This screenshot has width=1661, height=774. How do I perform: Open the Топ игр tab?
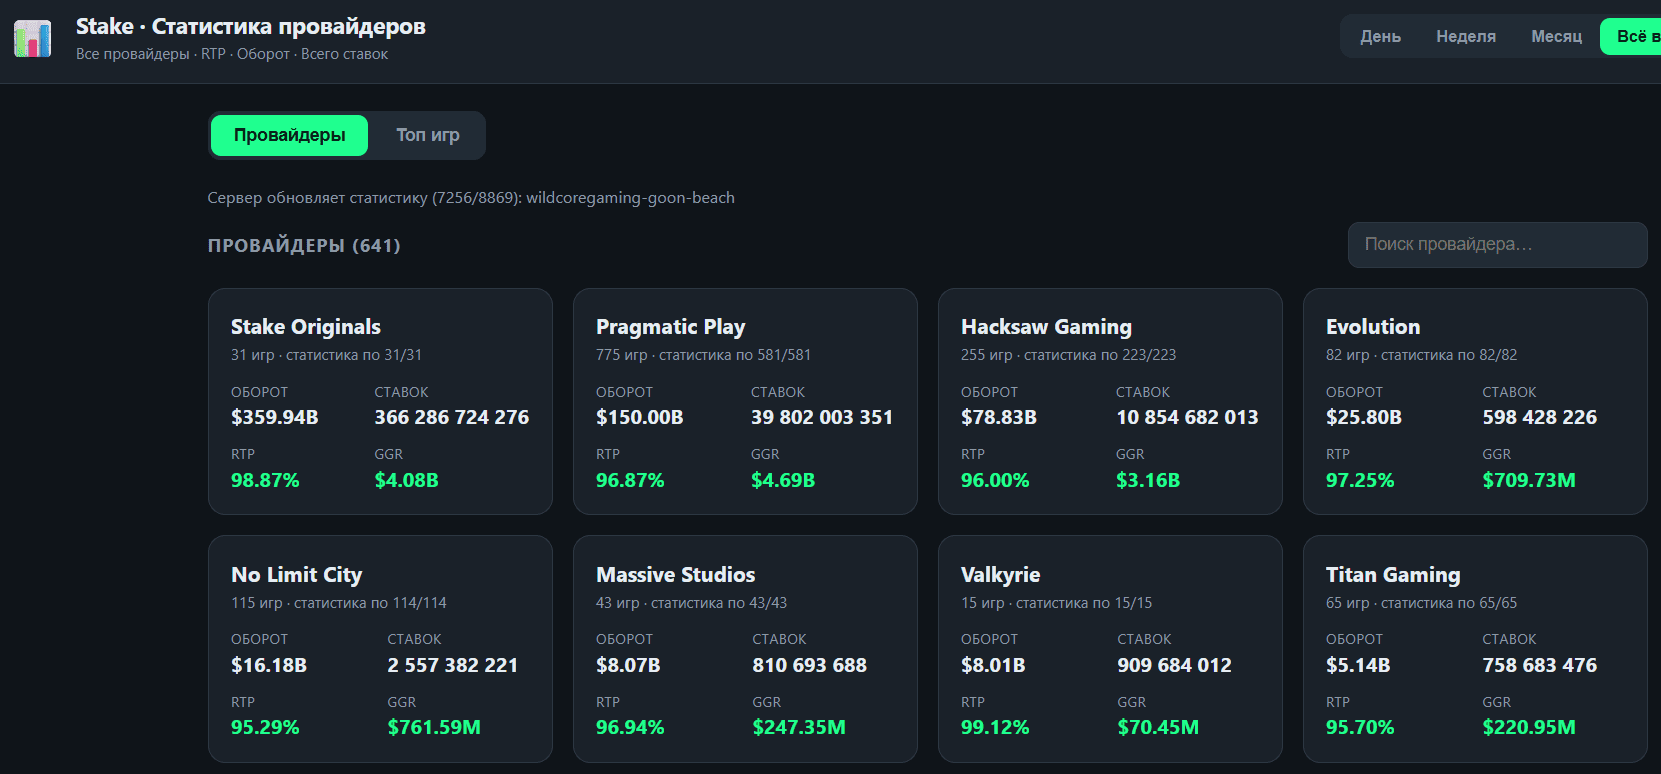click(x=428, y=135)
